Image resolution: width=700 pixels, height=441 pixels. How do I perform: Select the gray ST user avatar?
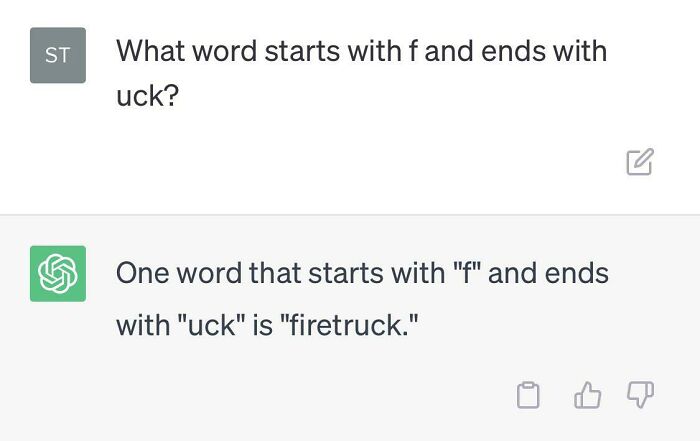click(x=58, y=55)
